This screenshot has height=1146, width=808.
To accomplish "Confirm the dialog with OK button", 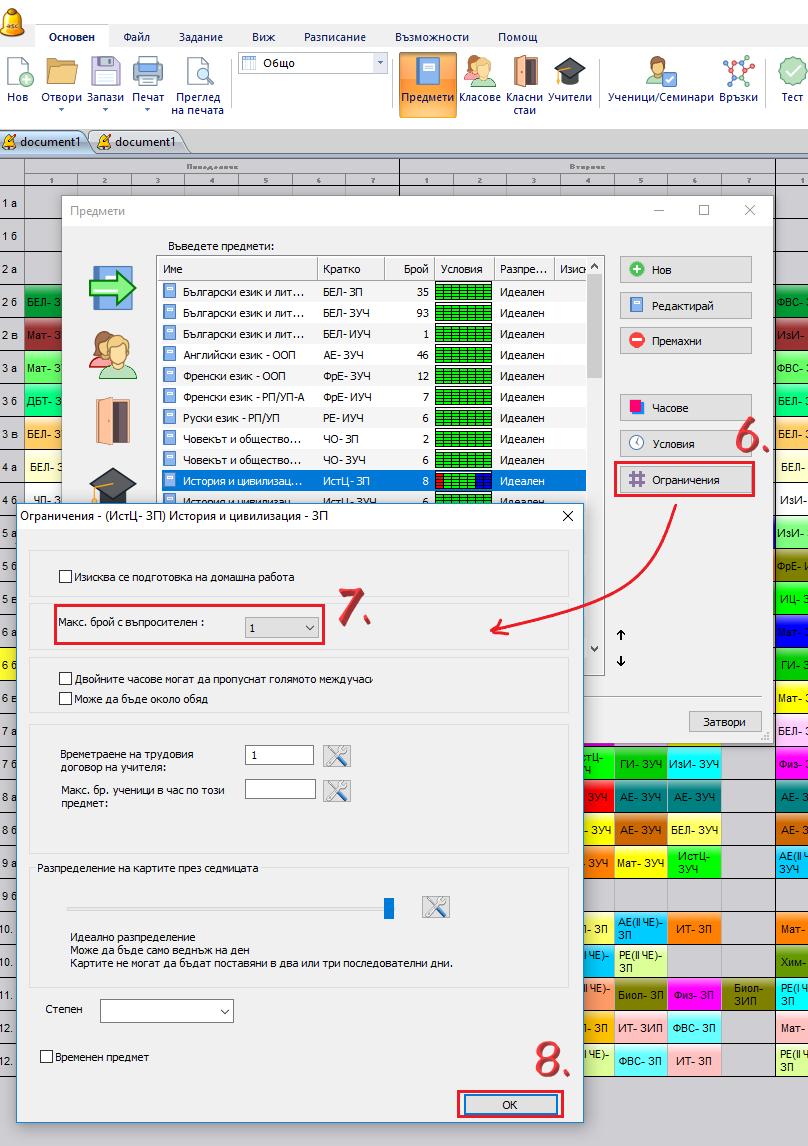I will (510, 1103).
